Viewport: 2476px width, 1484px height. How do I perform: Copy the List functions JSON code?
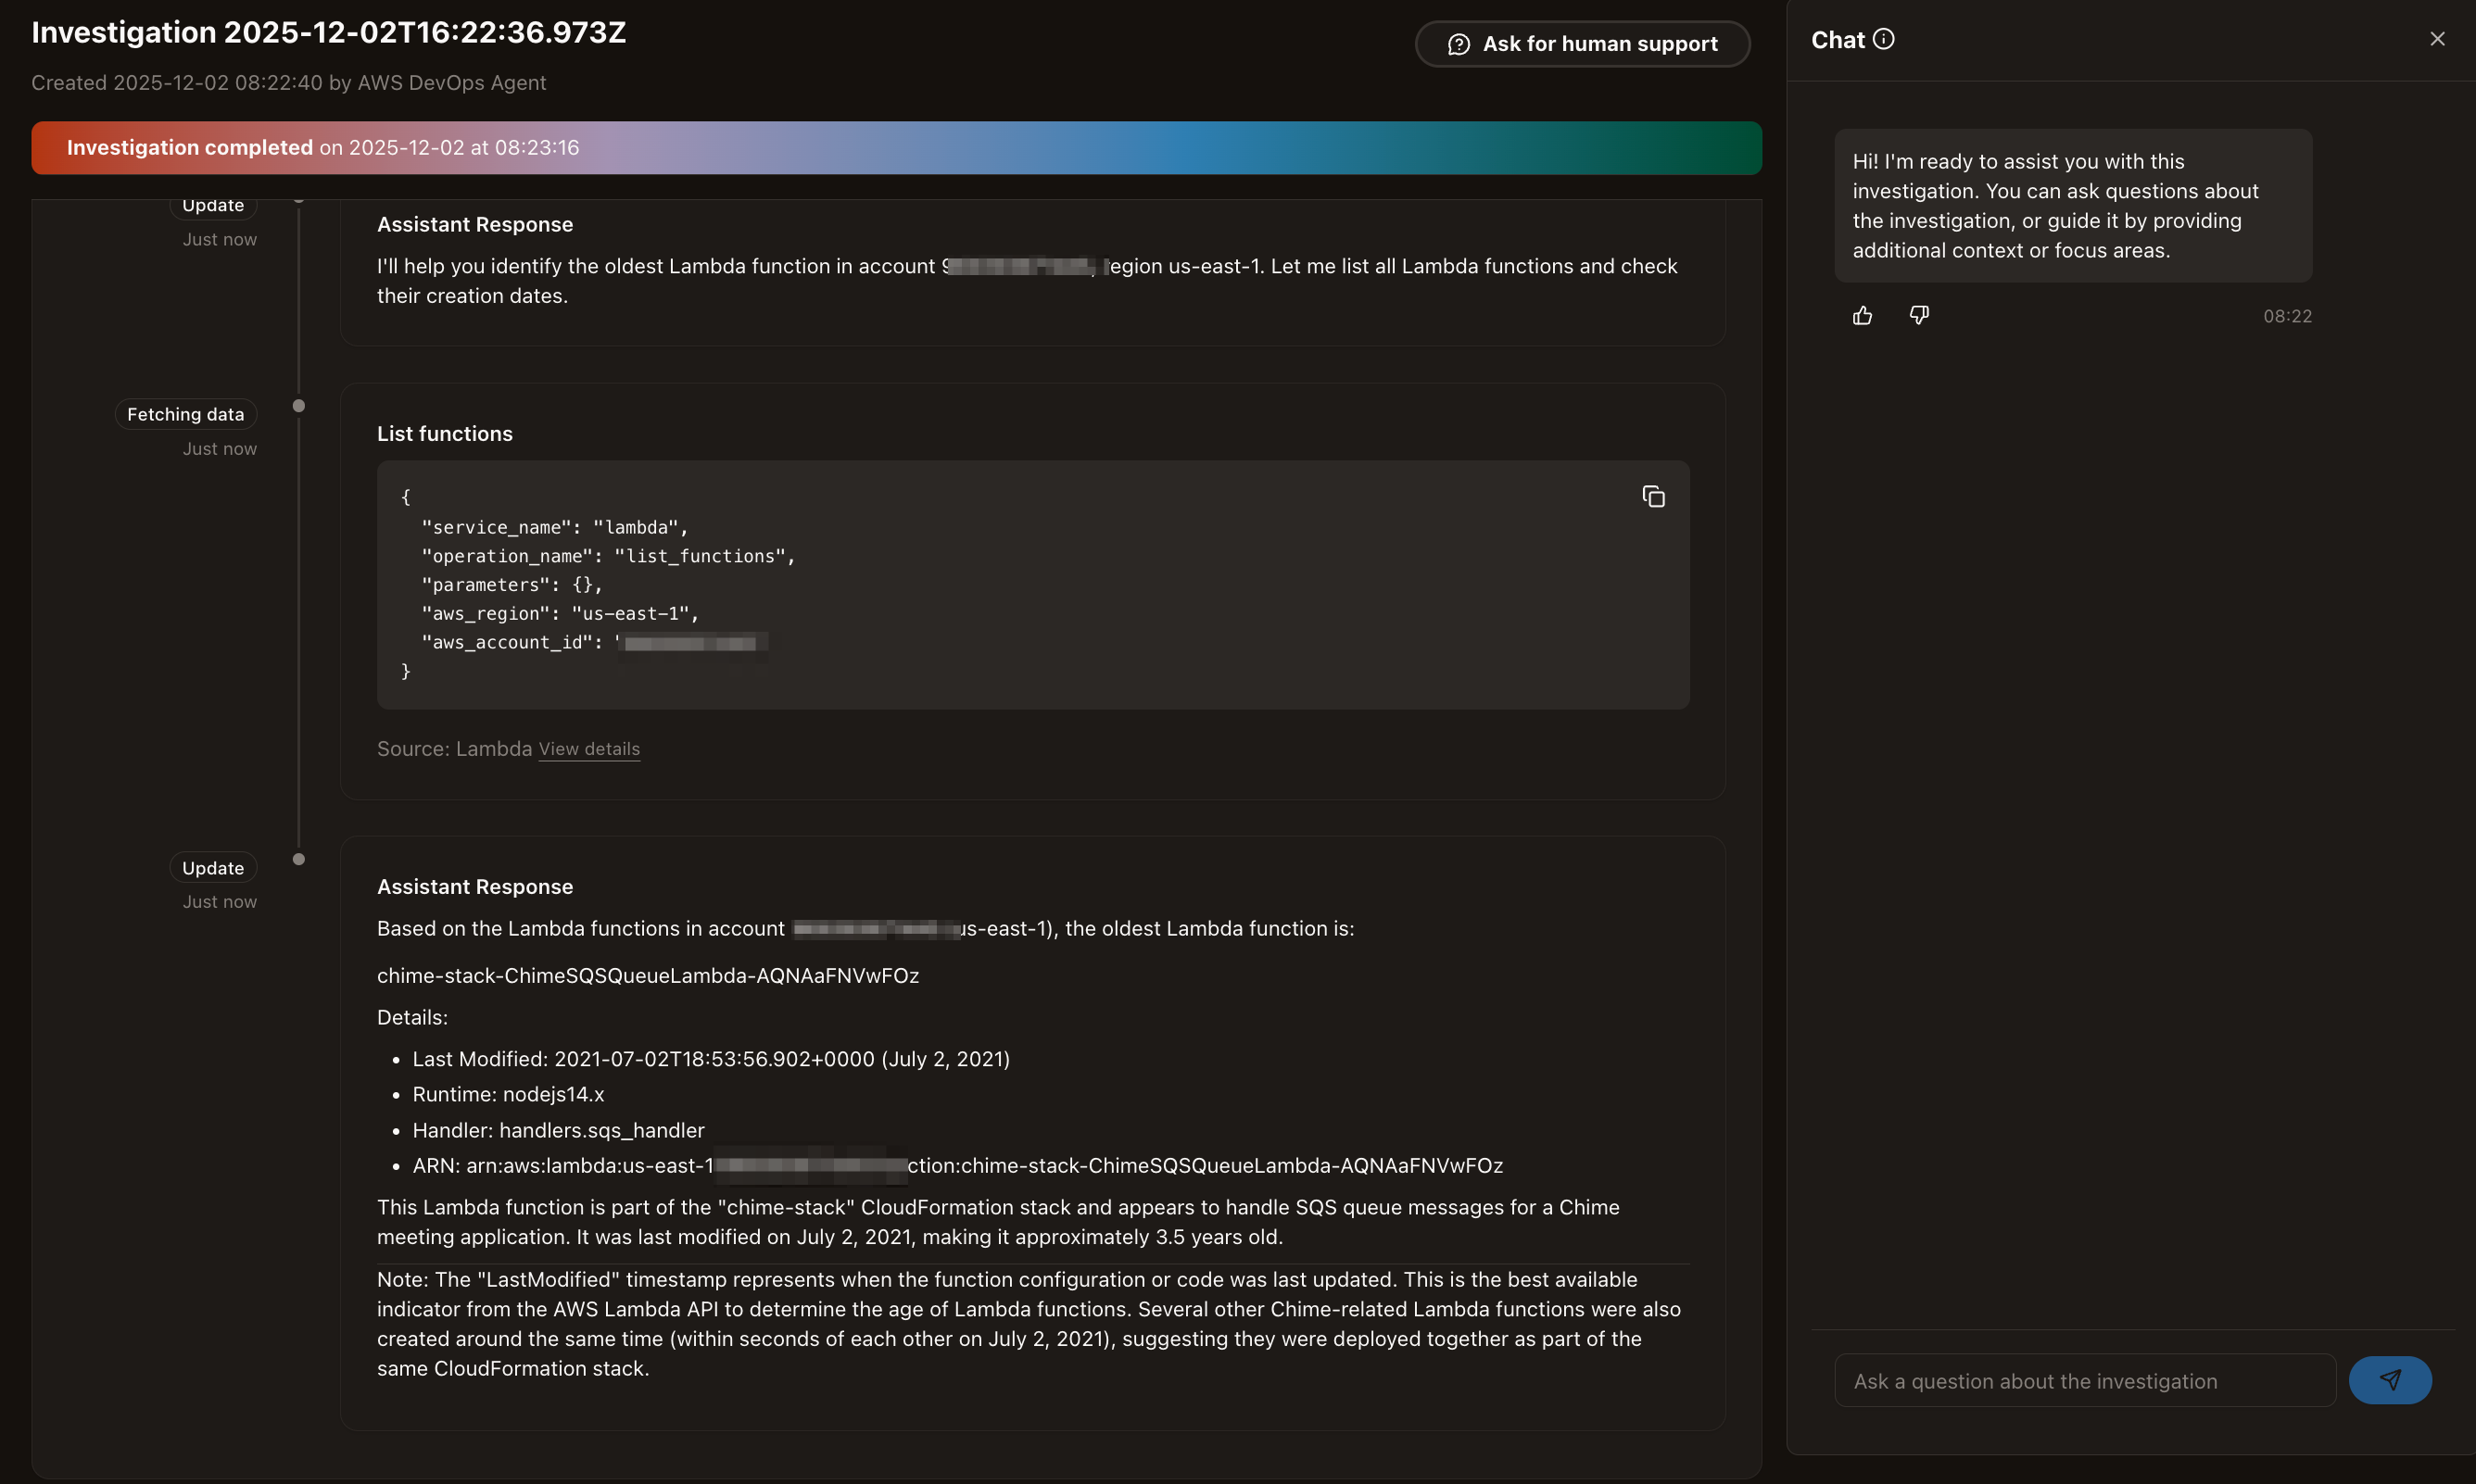tap(1653, 497)
